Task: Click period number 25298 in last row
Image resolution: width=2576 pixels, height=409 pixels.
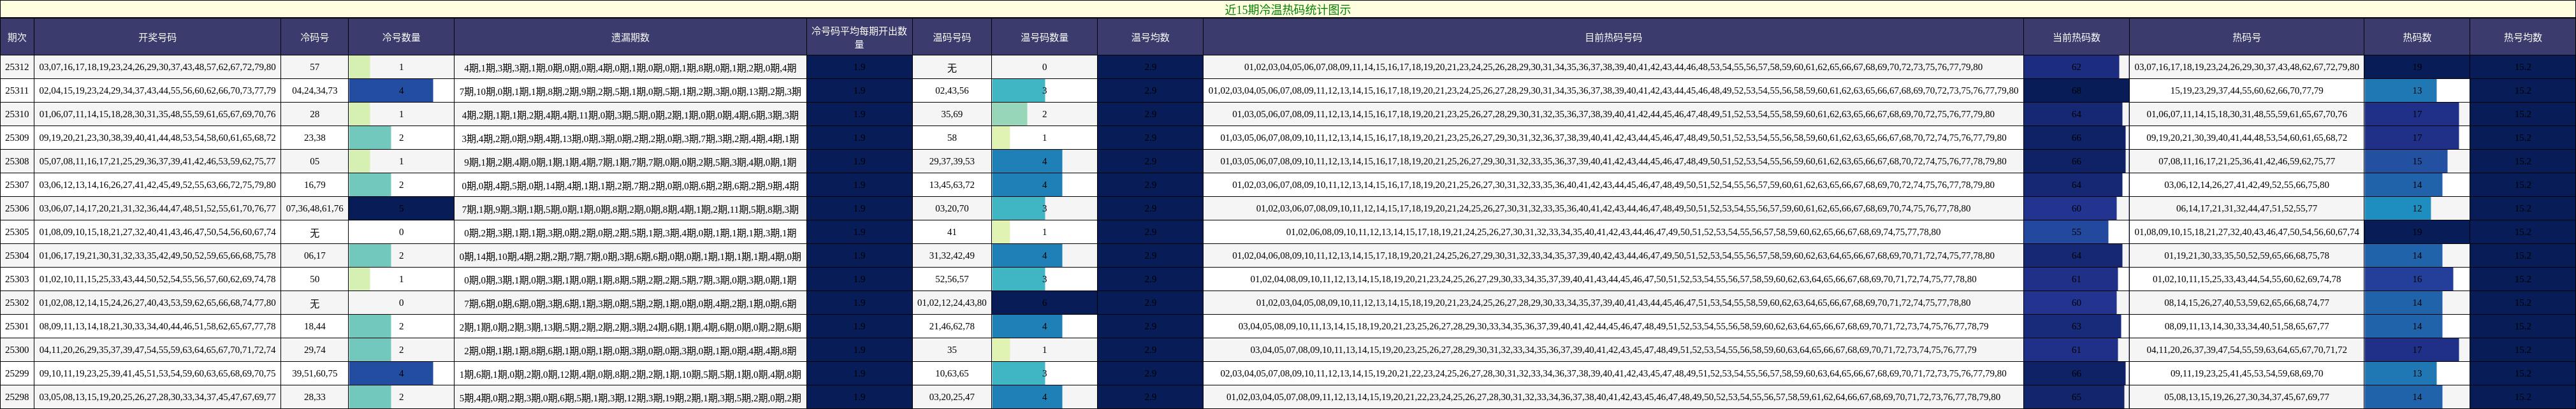Action: tap(17, 397)
